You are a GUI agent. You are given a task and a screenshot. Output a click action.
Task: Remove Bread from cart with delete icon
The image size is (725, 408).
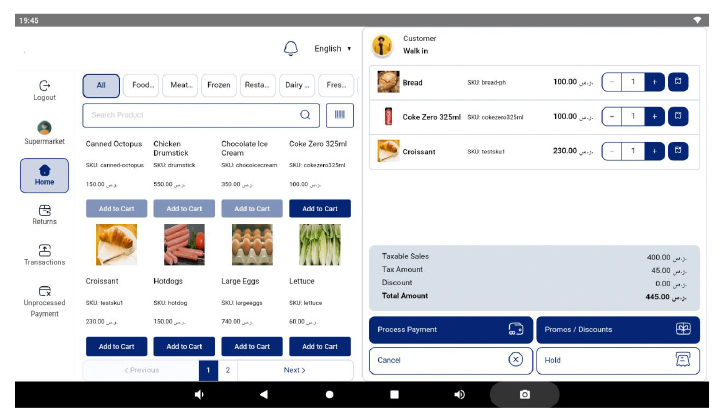click(678, 82)
